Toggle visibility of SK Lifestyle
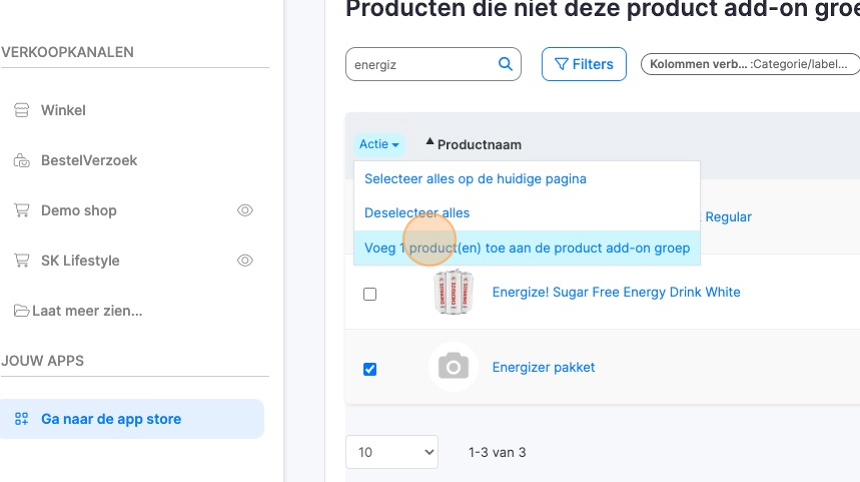Image resolution: width=860 pixels, height=482 pixels. coord(245,260)
